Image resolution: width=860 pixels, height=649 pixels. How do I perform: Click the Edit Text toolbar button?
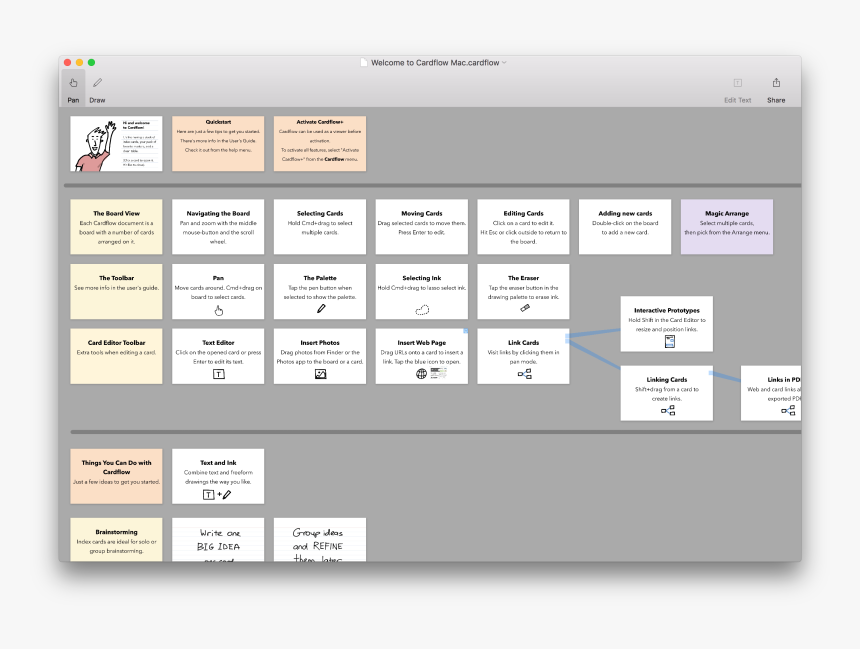tap(737, 89)
